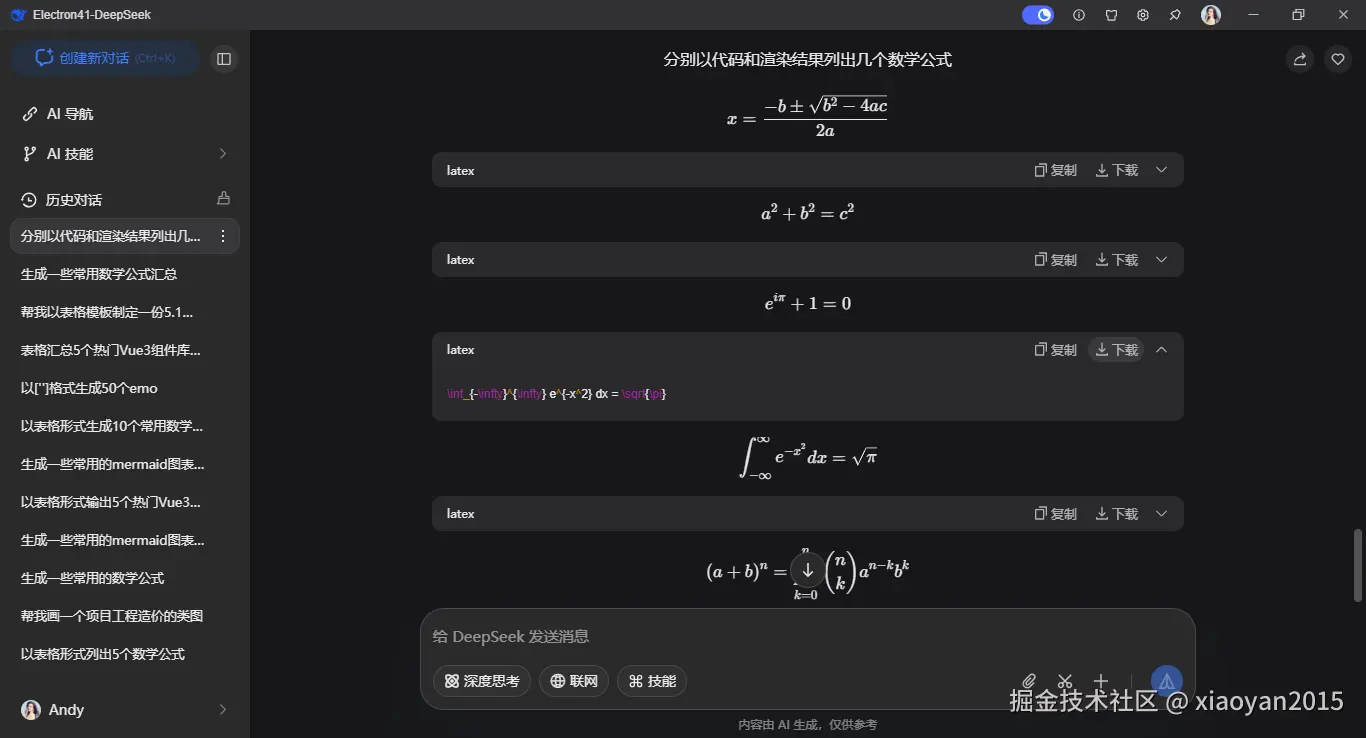The image size is (1366, 738).
Task: Click the theme outfit icon in title bar
Action: (1111, 15)
